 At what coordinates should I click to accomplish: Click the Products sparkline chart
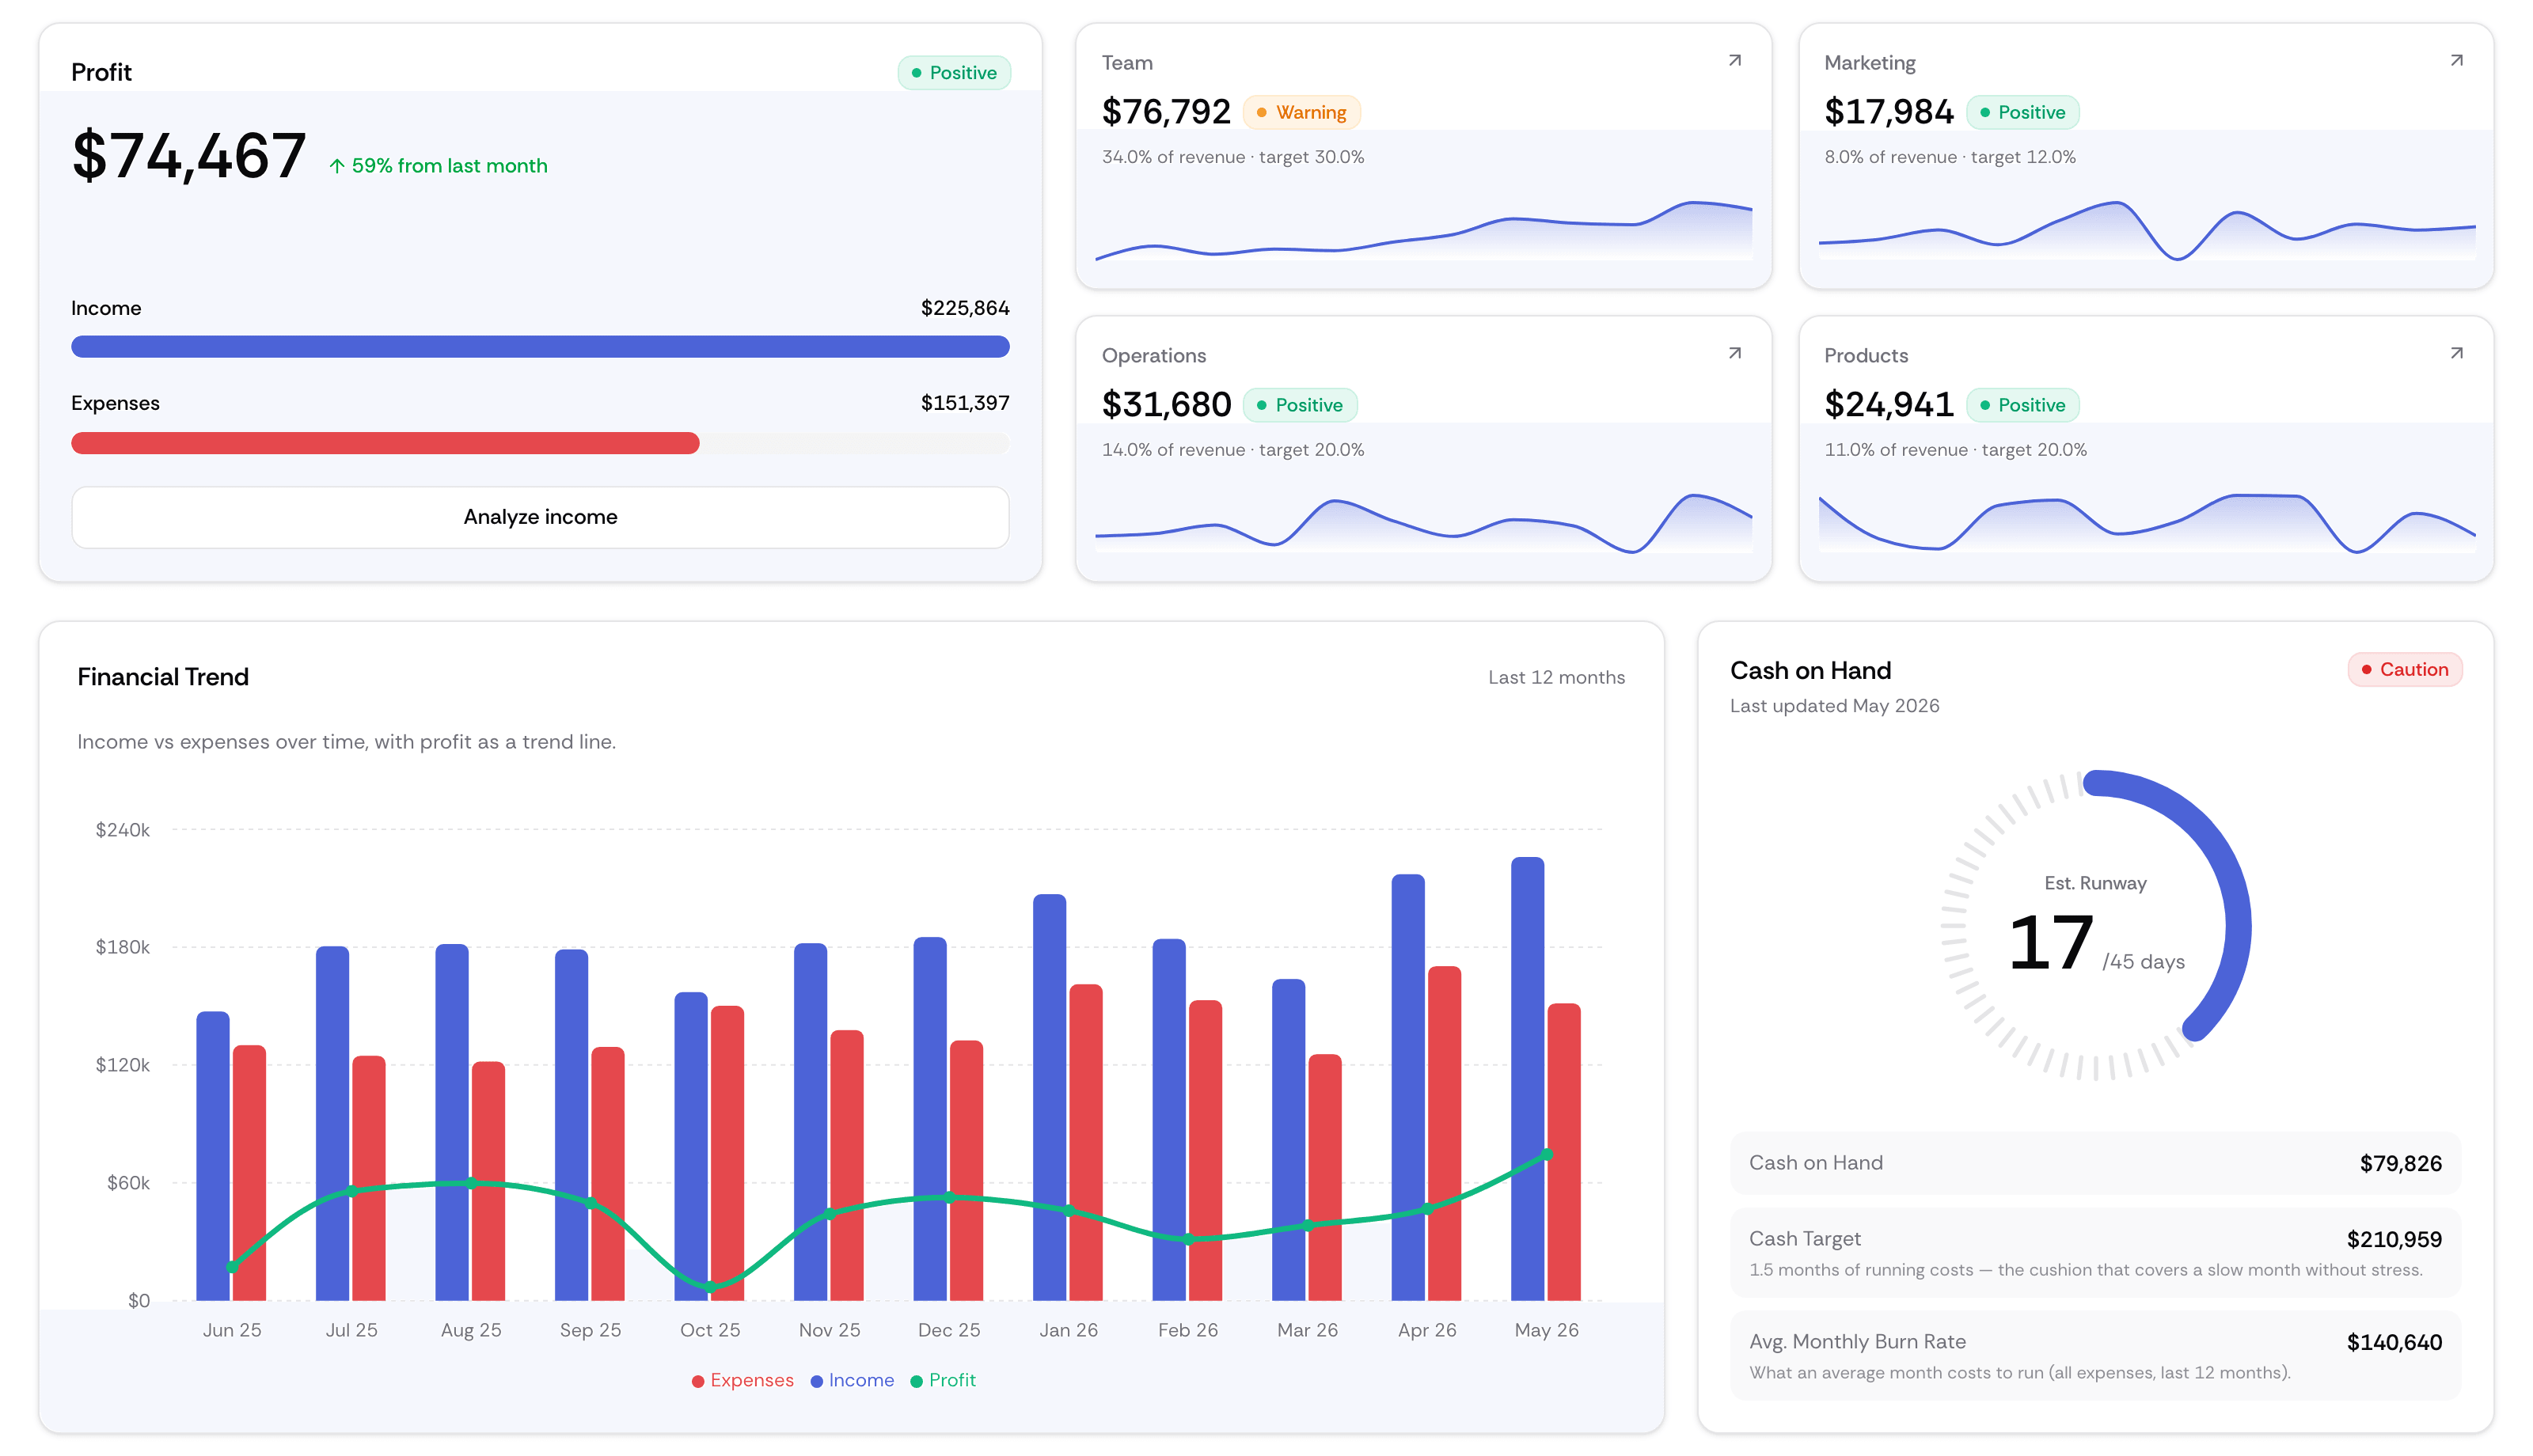(2146, 523)
